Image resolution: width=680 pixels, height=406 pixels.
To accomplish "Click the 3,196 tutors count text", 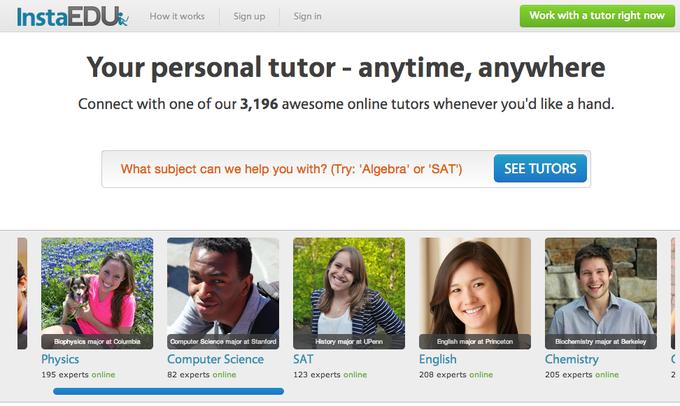I will [x=259, y=104].
